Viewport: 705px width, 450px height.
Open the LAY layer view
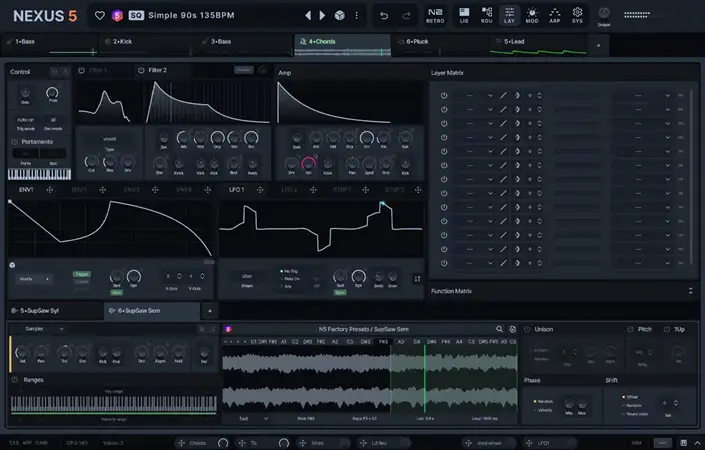click(509, 15)
